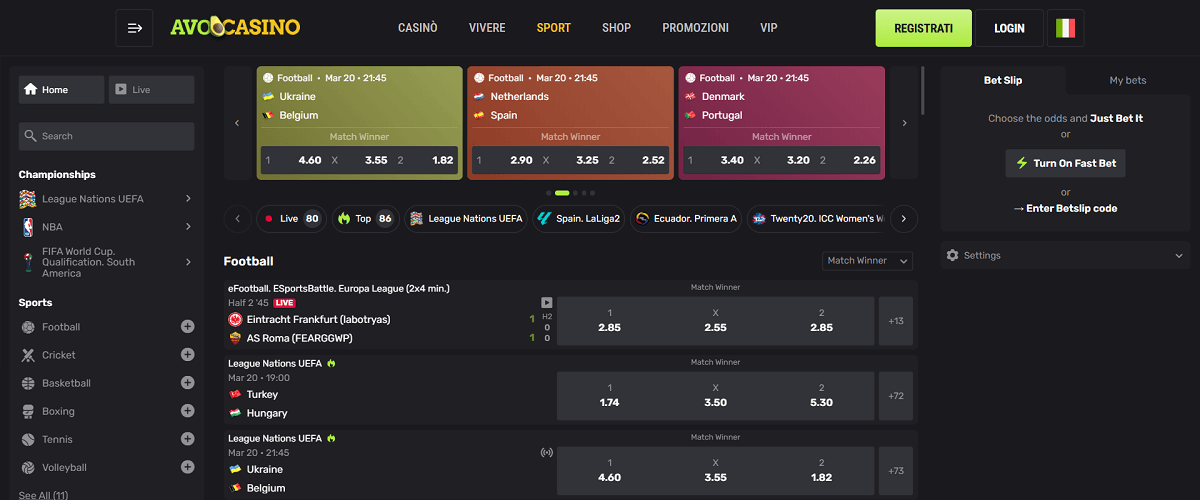Expand +72 more markets for Turkey–Hungary
The image size is (1200, 500).
[x=895, y=396]
